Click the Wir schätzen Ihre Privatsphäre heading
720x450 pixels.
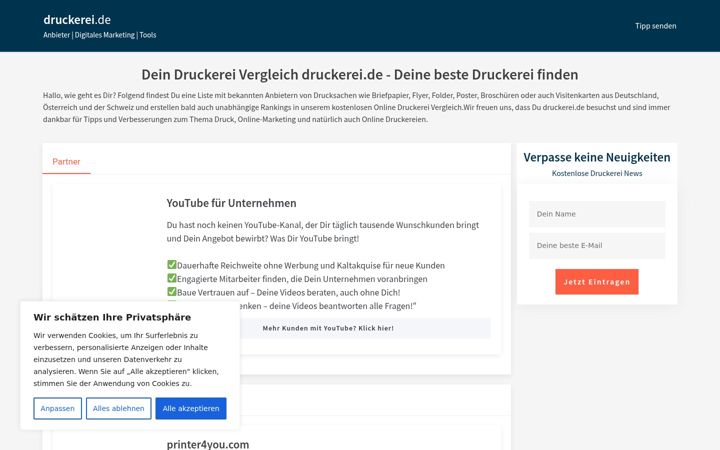coord(112,317)
